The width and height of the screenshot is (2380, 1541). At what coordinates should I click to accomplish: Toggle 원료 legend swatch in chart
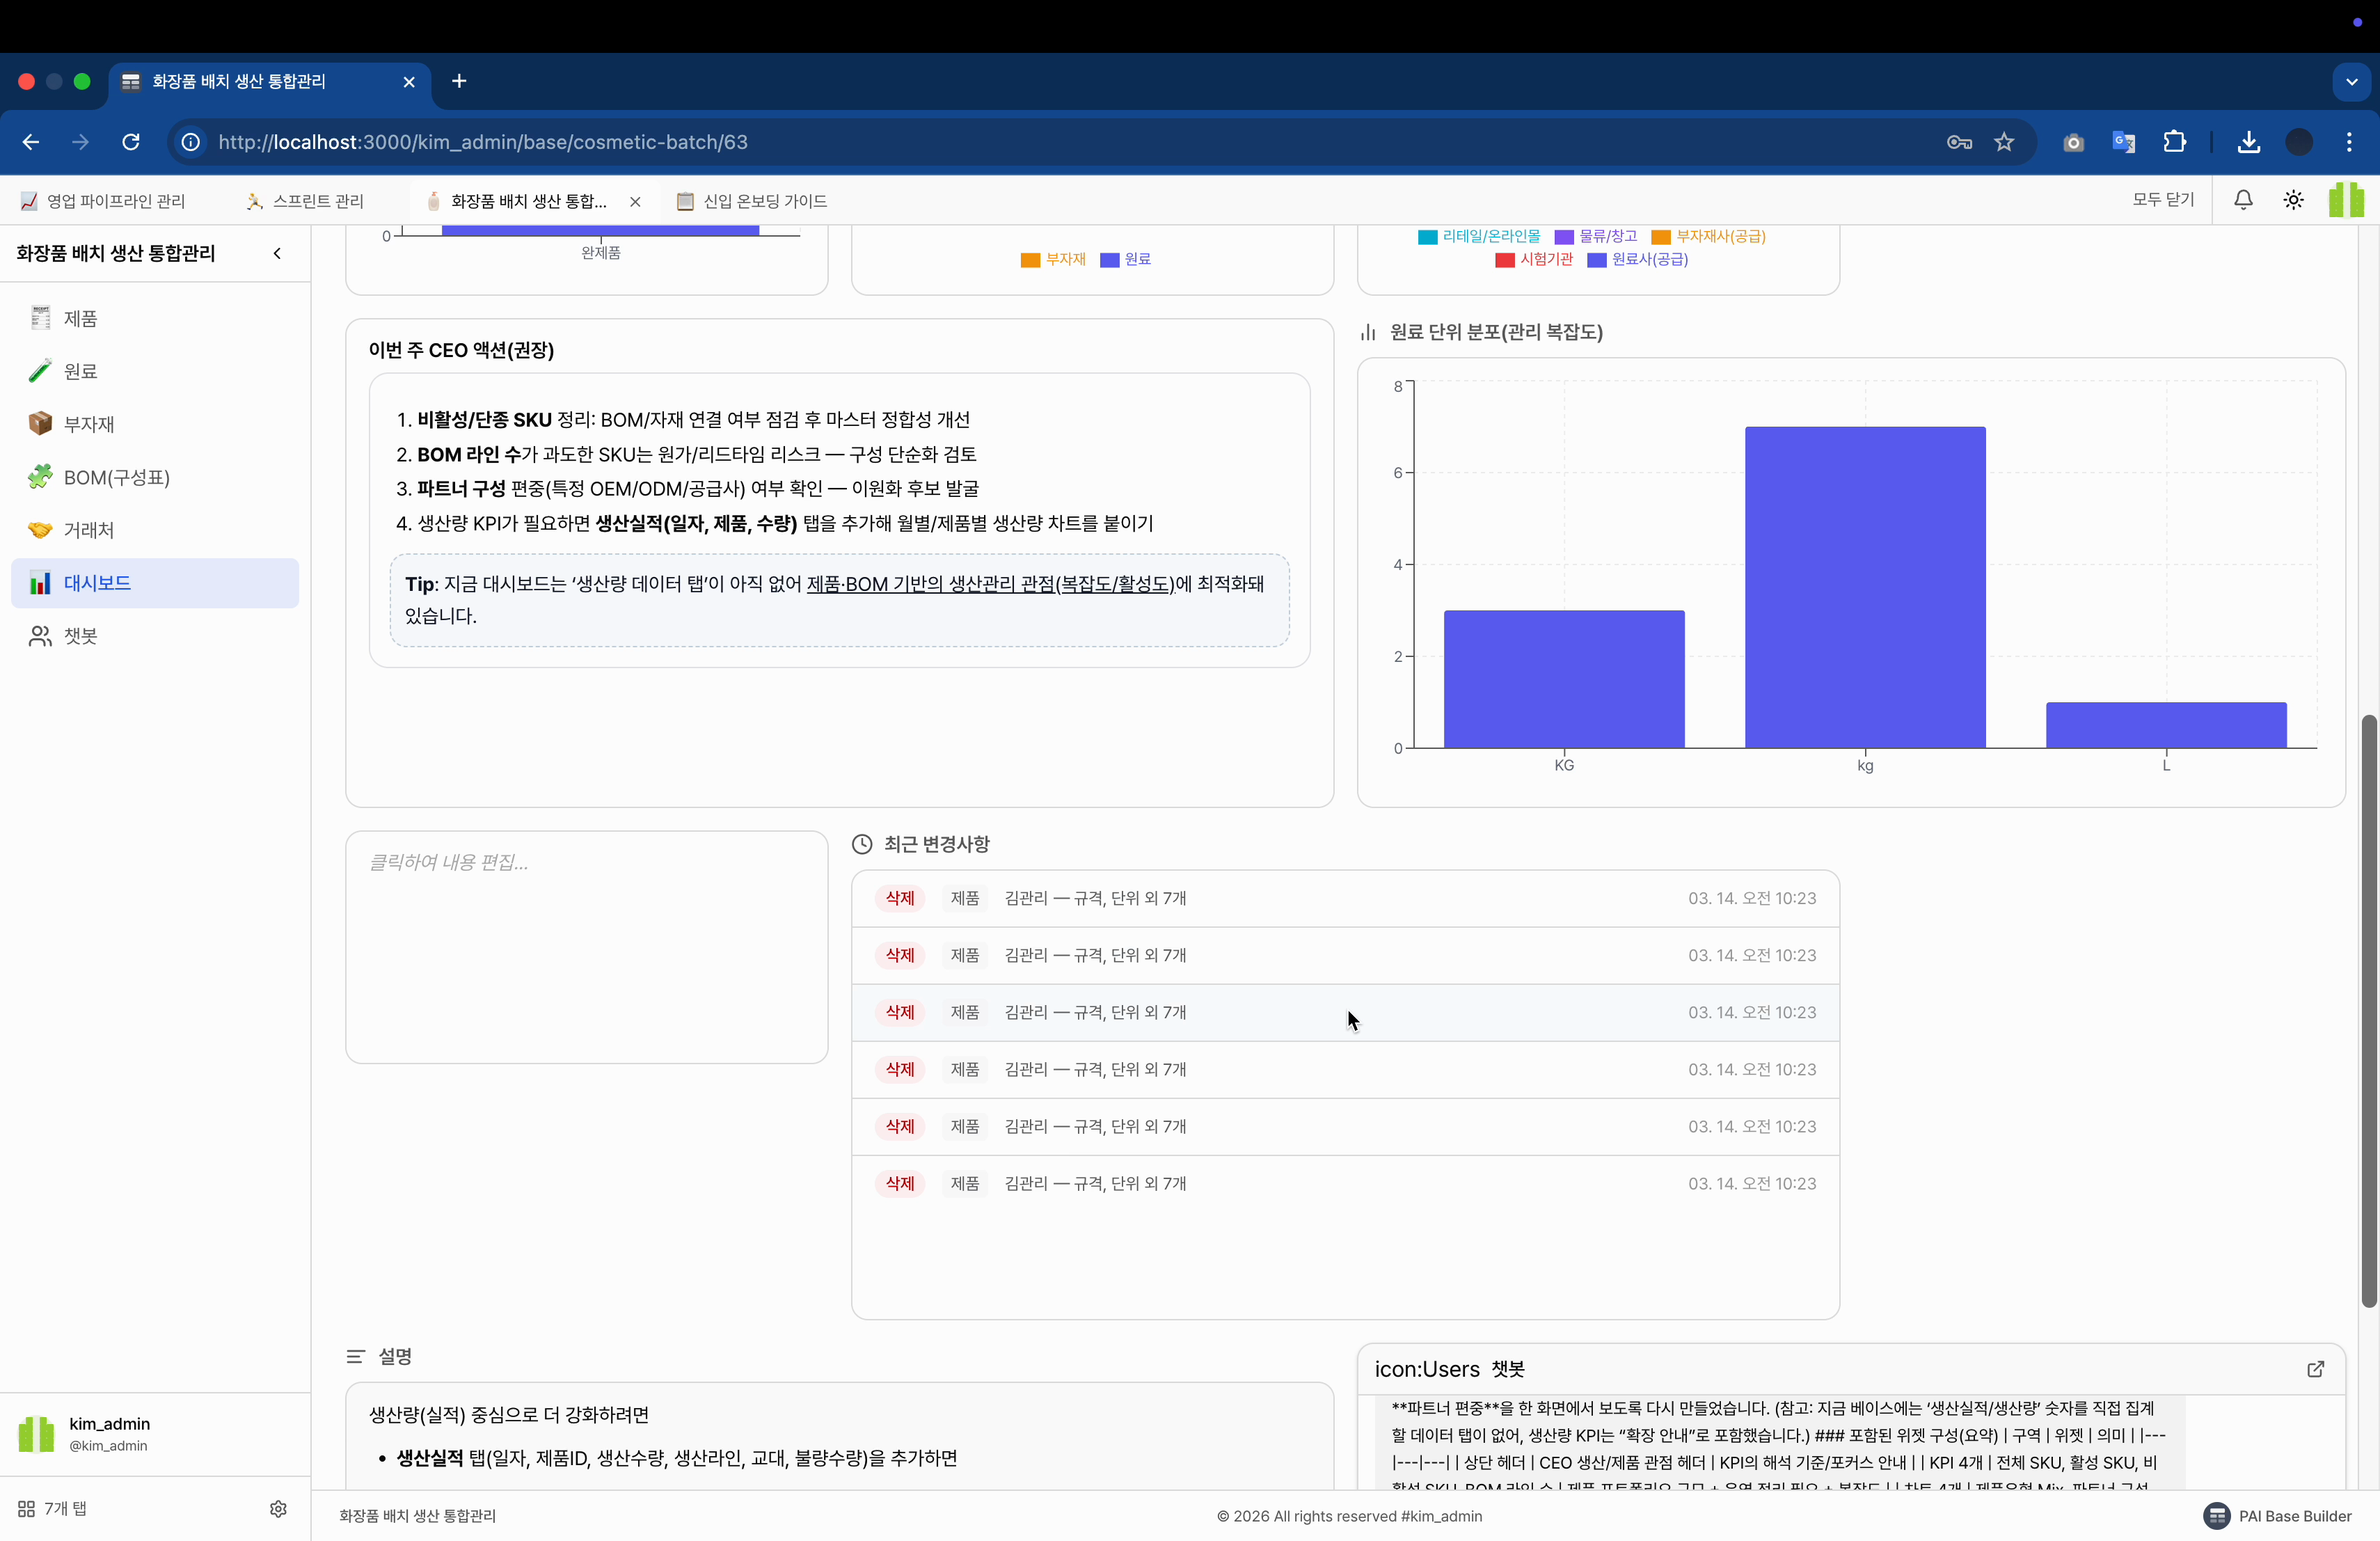point(1109,260)
